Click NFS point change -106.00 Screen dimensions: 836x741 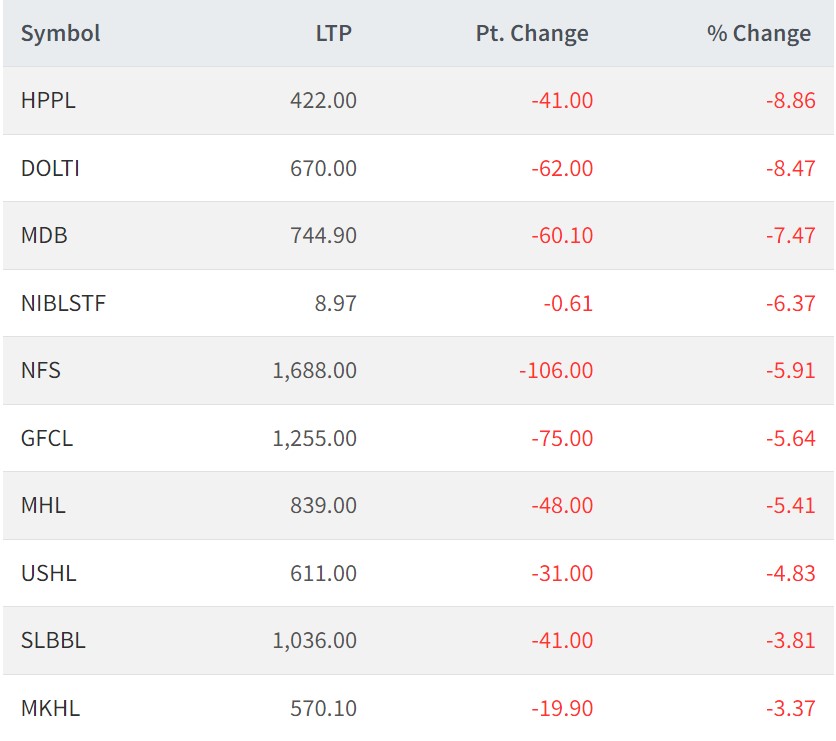[x=556, y=371]
